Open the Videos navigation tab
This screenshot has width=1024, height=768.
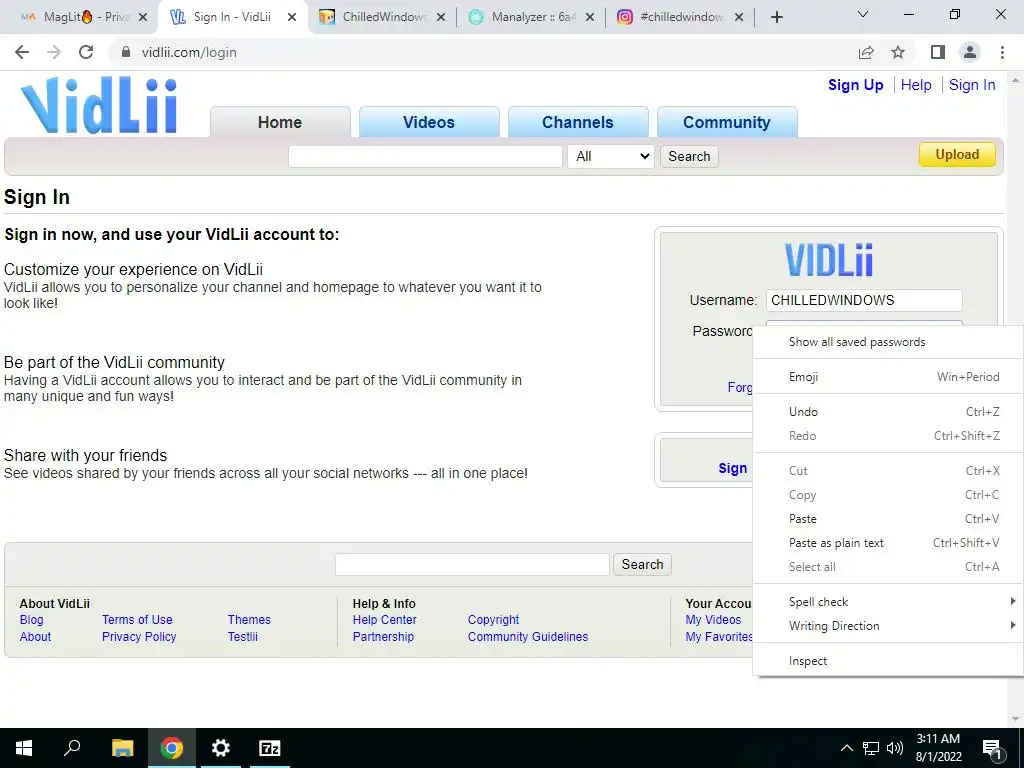(429, 122)
